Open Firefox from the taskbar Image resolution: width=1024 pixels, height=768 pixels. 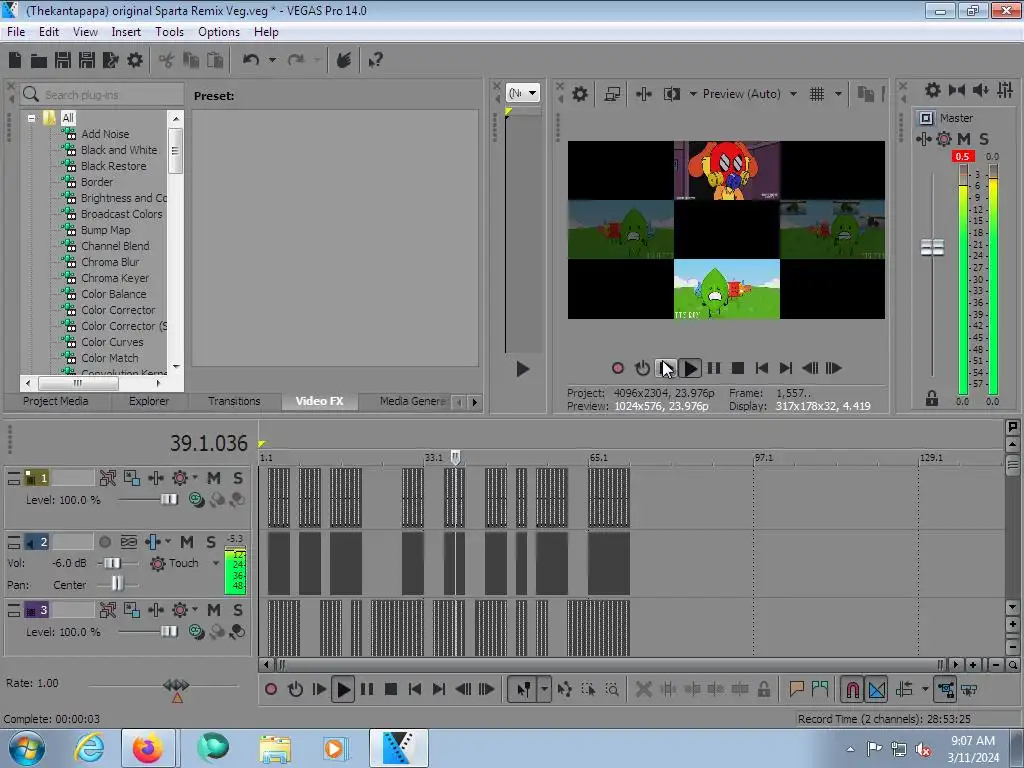point(148,748)
